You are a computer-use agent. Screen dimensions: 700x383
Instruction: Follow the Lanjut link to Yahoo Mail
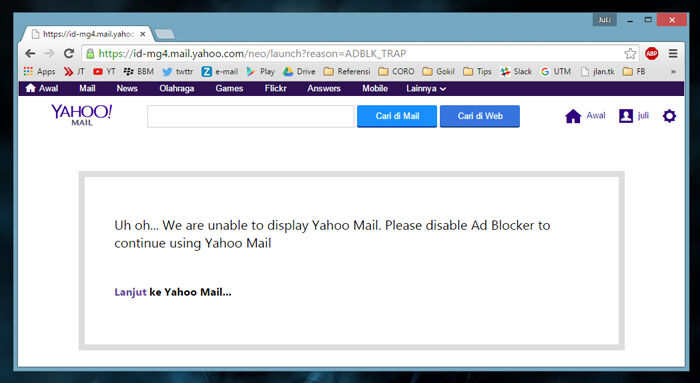pyautogui.click(x=130, y=292)
